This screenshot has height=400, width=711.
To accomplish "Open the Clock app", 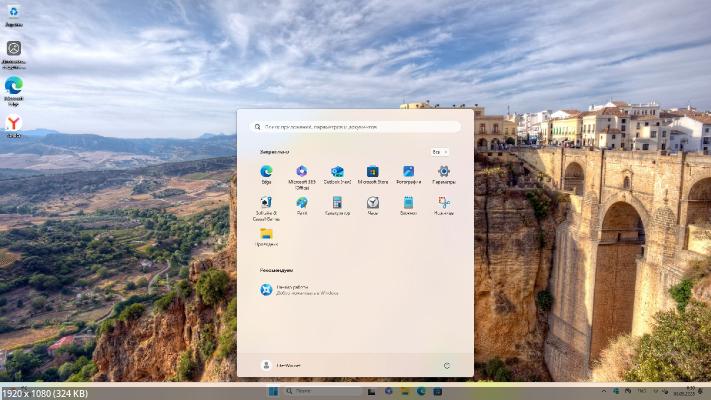I will pyautogui.click(x=372, y=203).
